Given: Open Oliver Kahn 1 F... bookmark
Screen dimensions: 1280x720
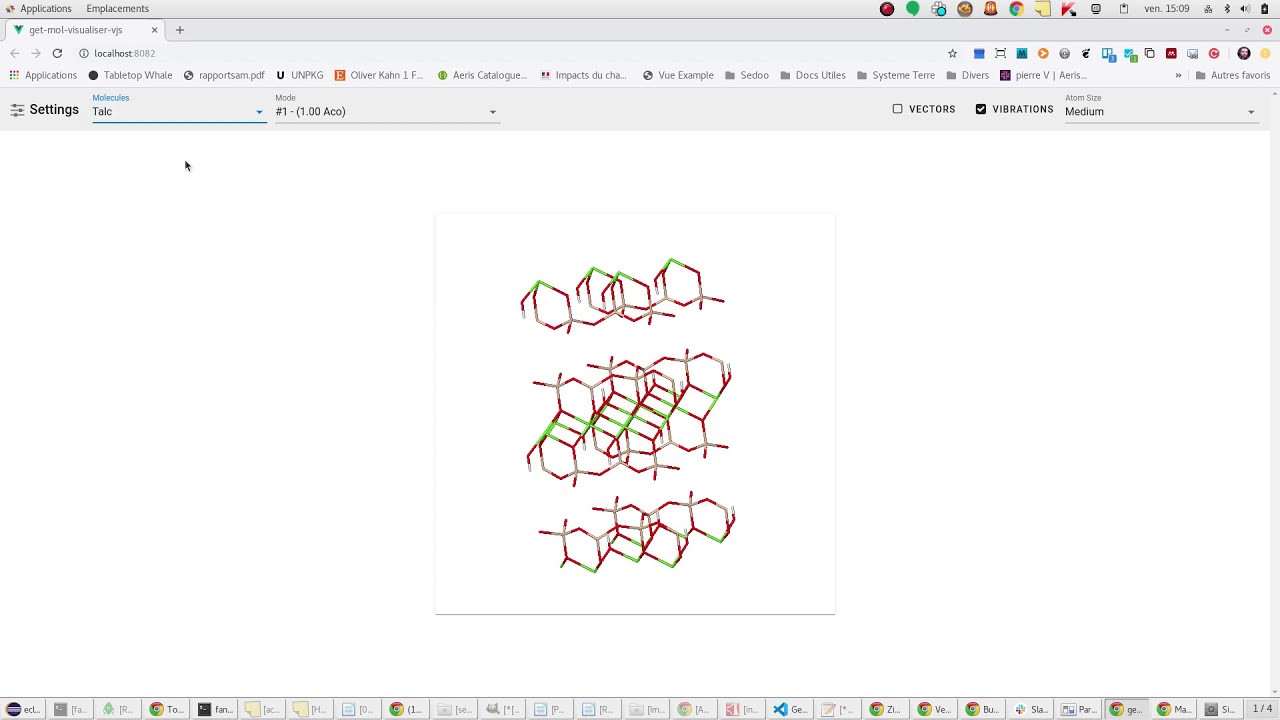Looking at the screenshot, I should [379, 75].
